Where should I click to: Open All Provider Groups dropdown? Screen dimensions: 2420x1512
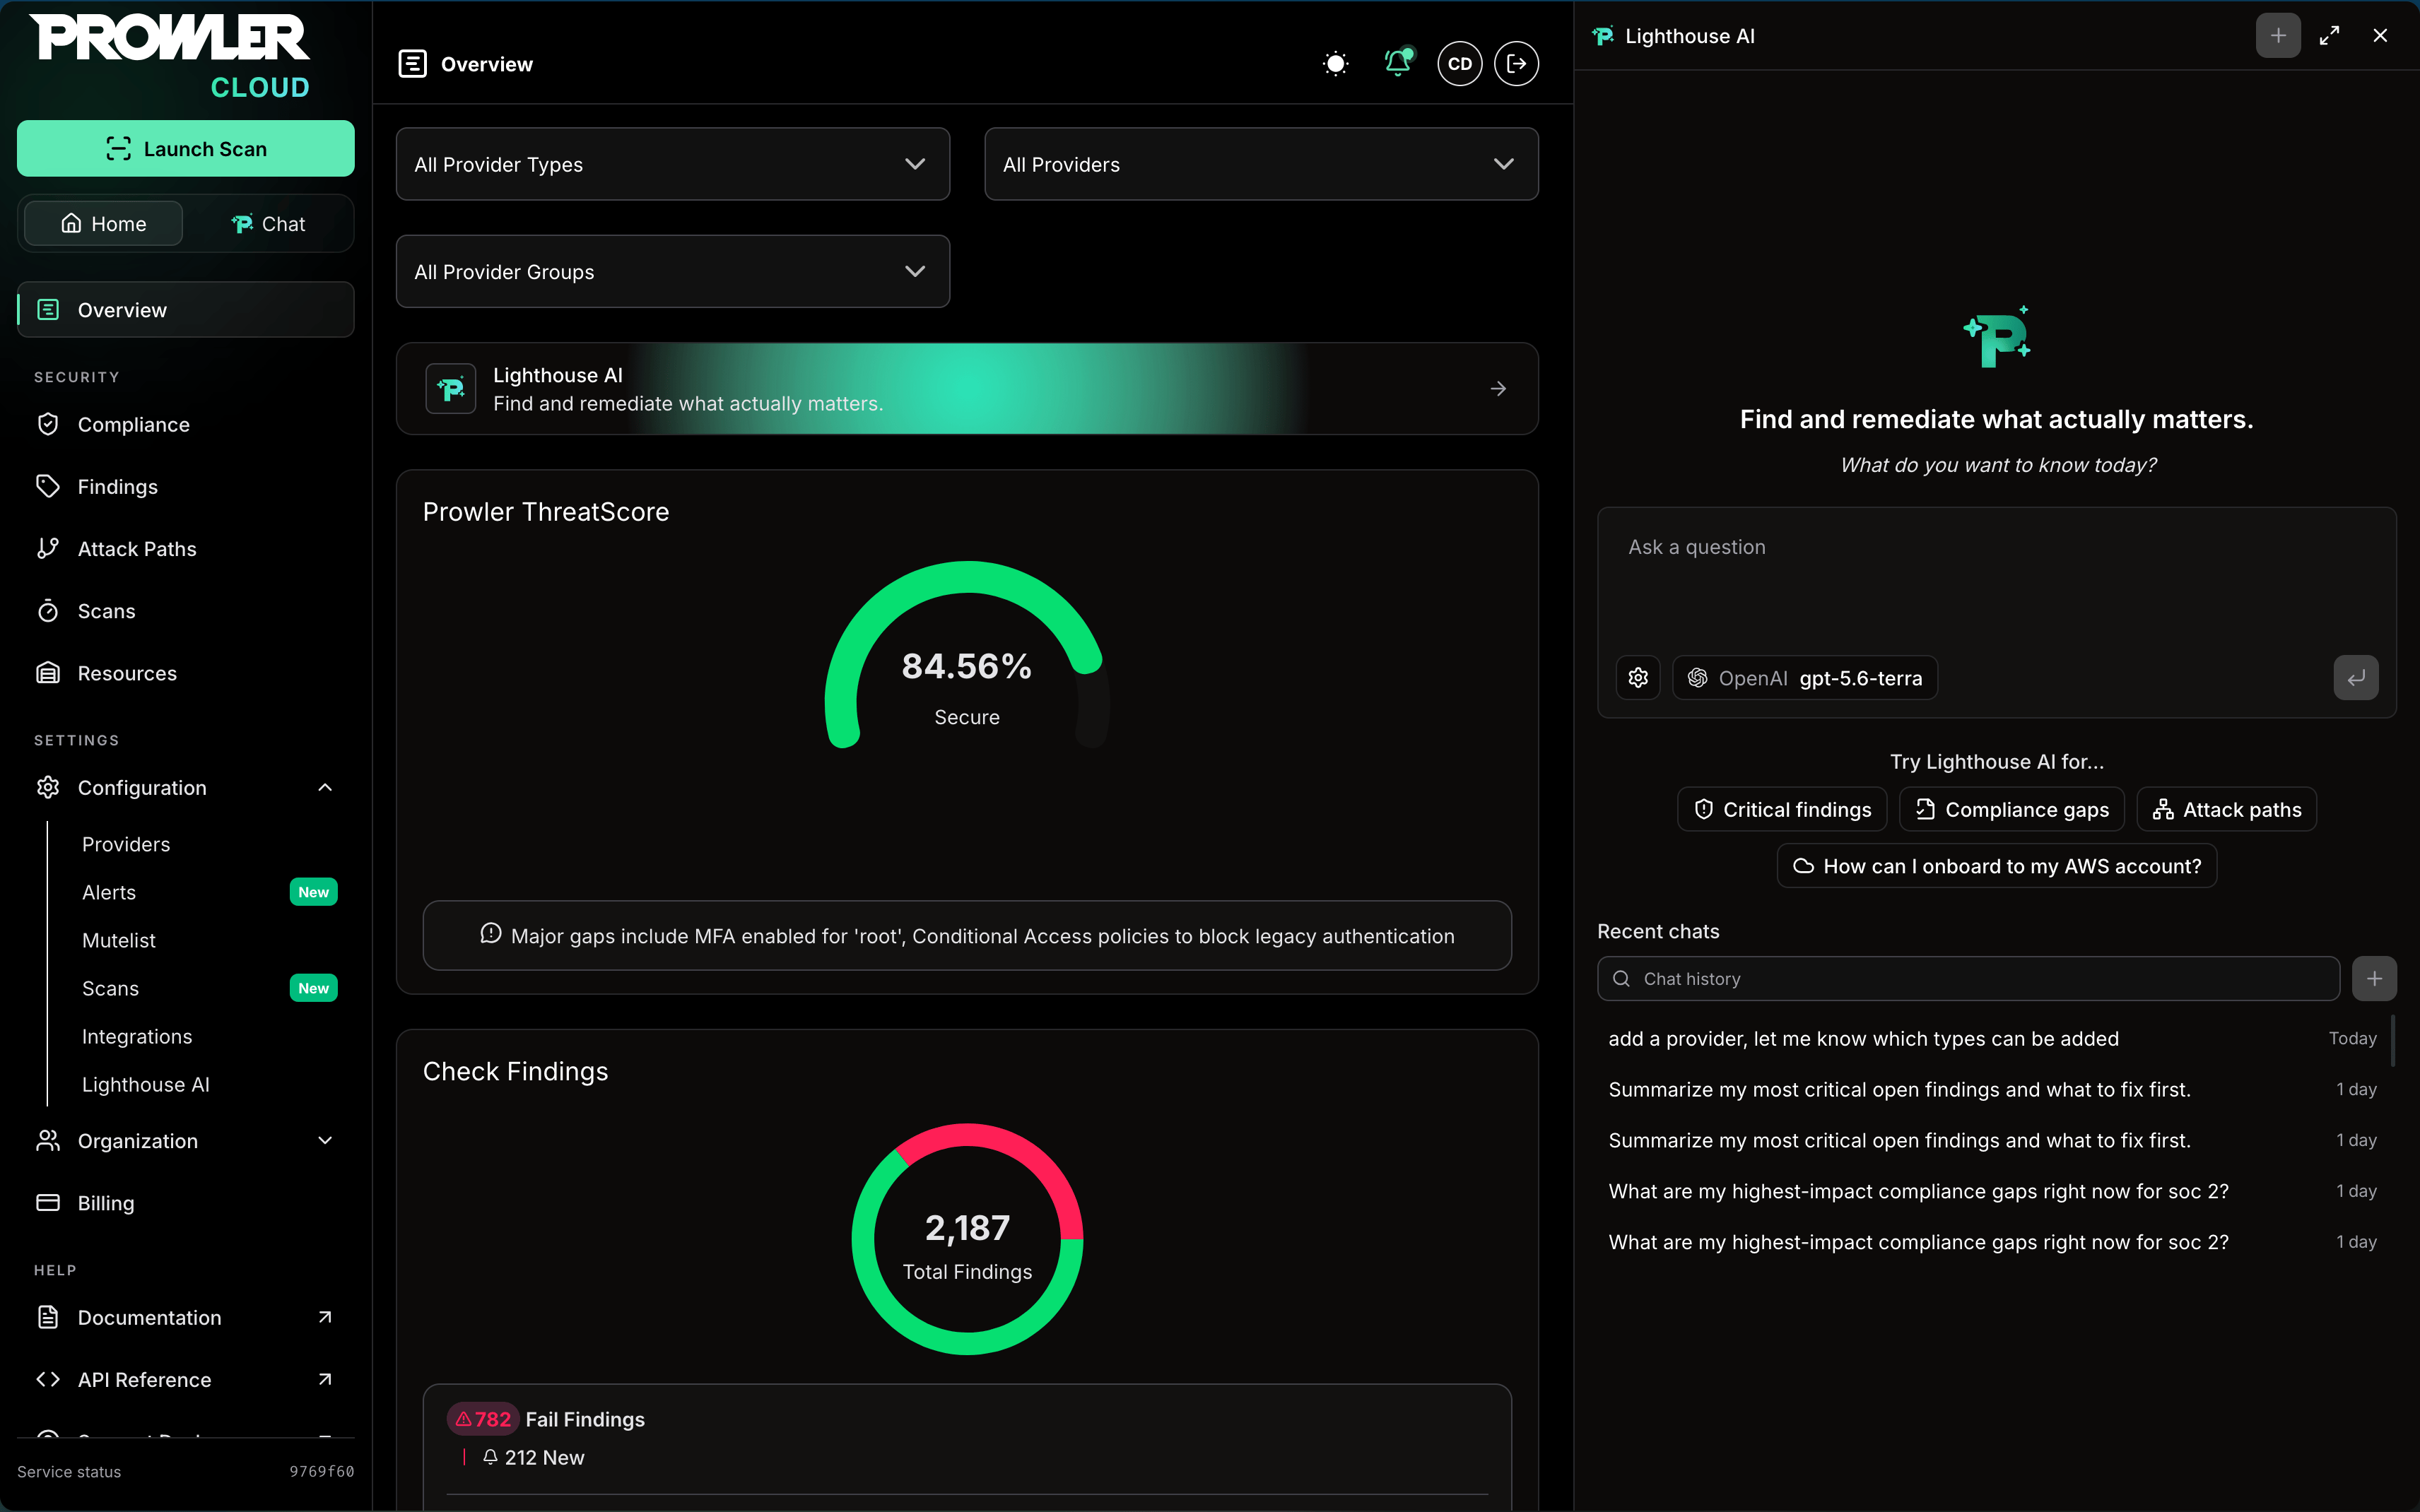672,272
